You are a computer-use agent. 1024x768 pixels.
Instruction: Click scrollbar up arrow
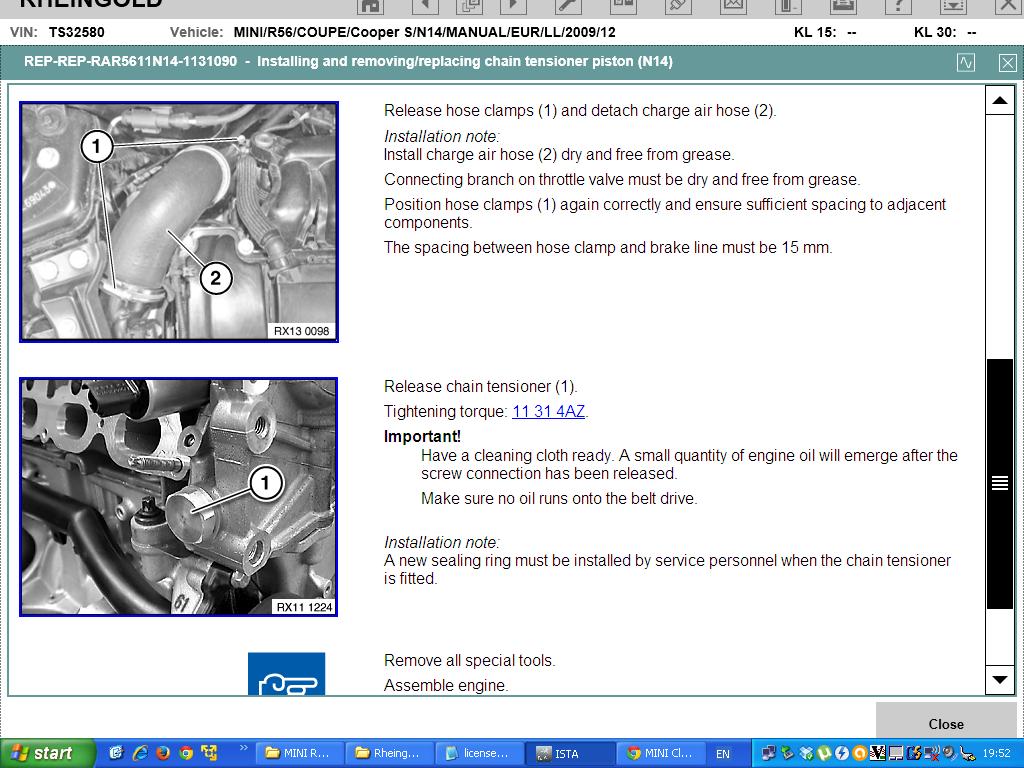click(x=999, y=100)
